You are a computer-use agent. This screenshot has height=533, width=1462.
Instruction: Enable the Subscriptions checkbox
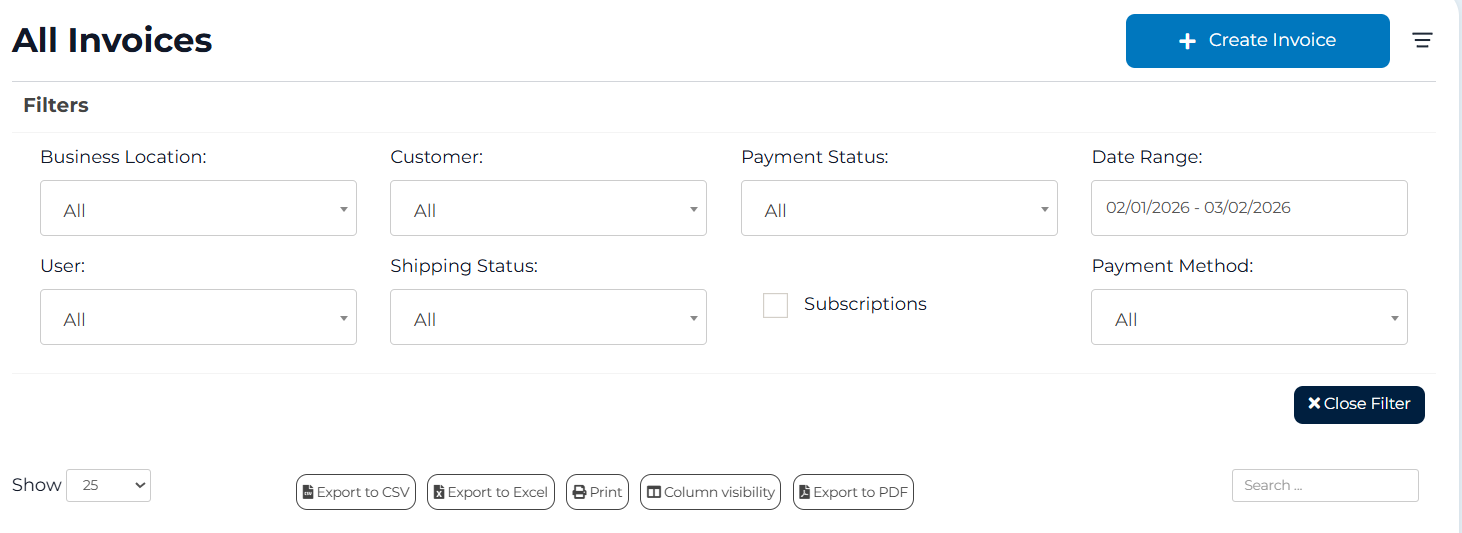pos(775,305)
